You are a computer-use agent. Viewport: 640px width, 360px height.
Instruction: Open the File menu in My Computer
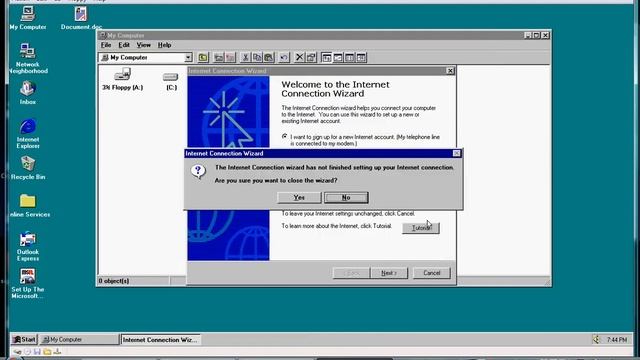point(106,45)
